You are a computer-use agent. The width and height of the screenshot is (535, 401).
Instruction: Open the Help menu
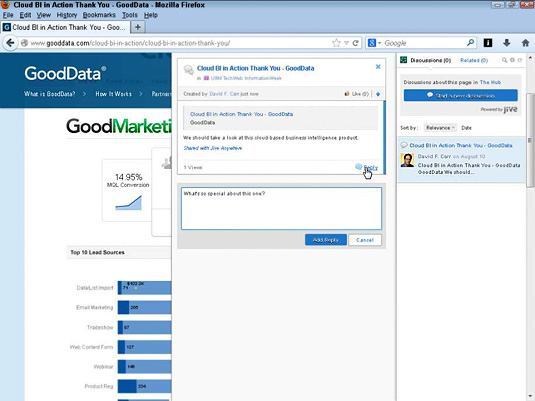(x=150, y=15)
